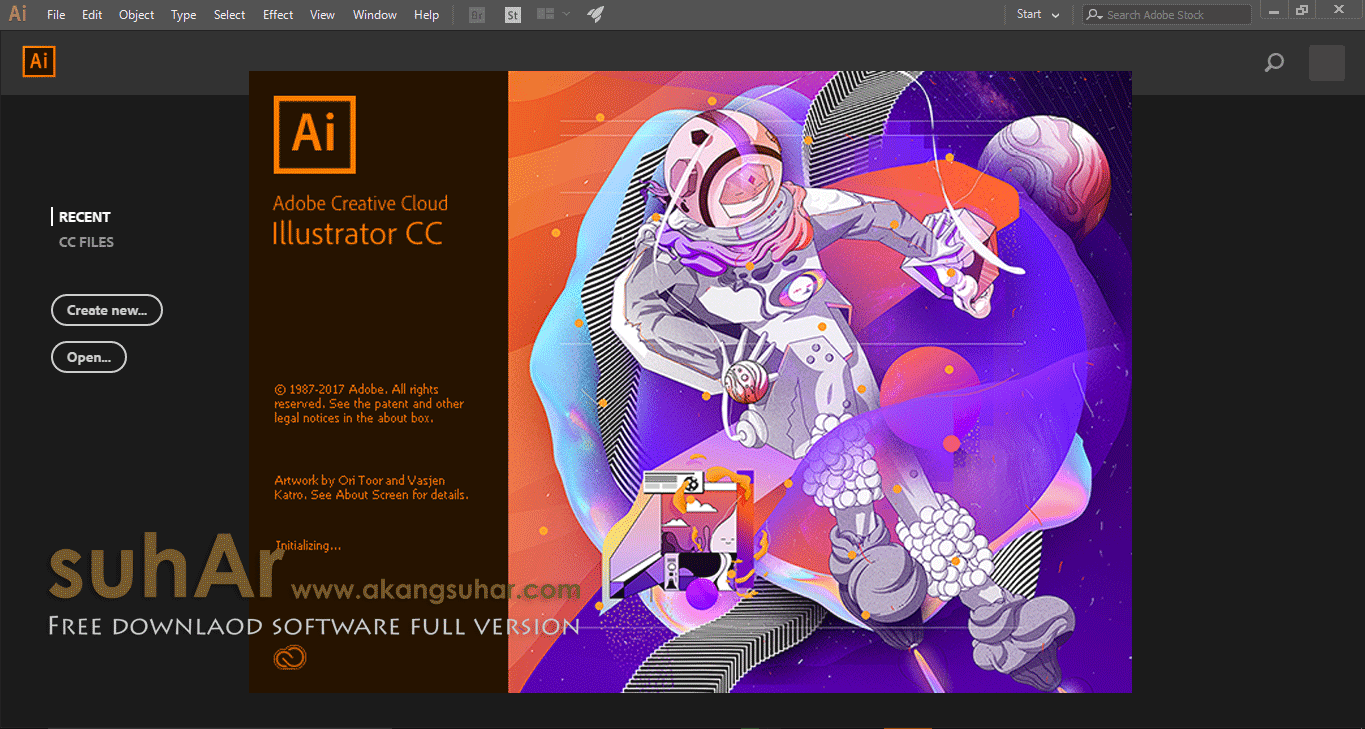Click the magnifier search icon on the Start workspace
The height and width of the screenshot is (729, 1365).
click(x=1274, y=63)
